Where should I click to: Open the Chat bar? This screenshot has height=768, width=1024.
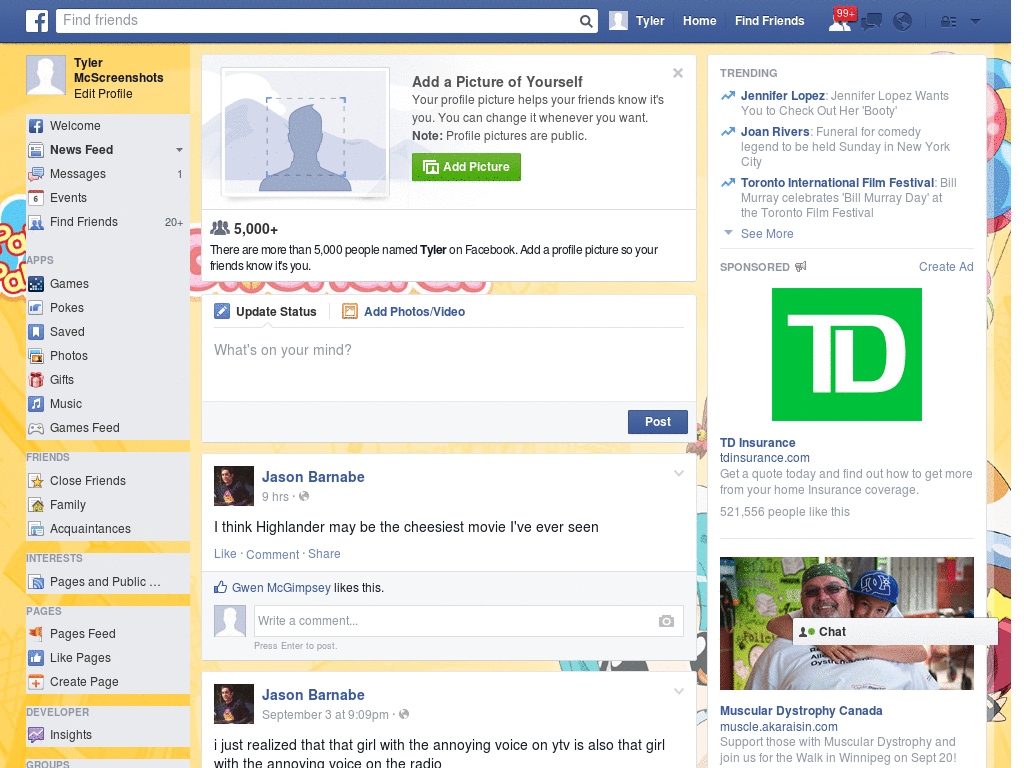895,632
